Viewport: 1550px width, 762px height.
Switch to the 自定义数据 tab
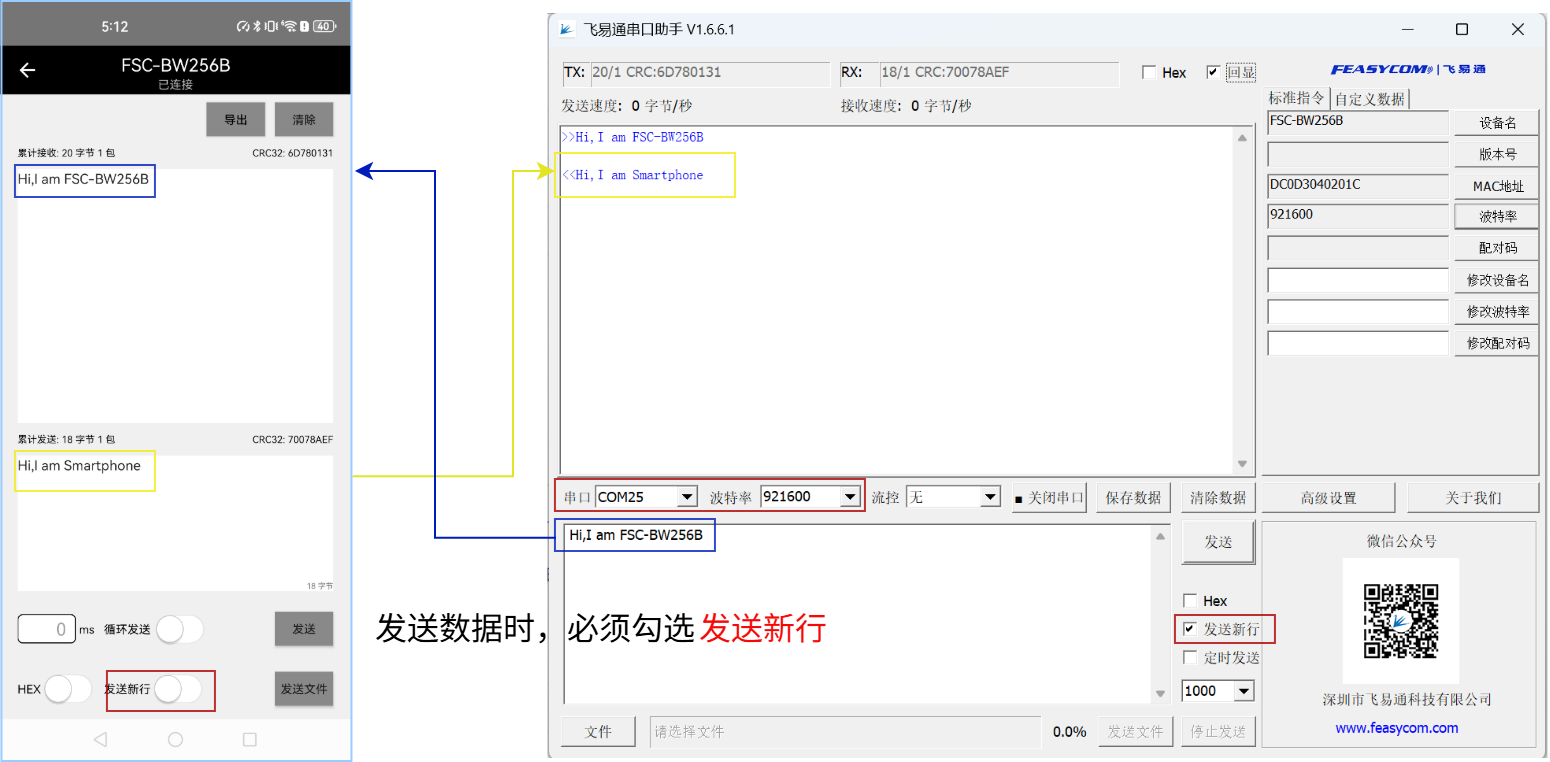click(1370, 99)
